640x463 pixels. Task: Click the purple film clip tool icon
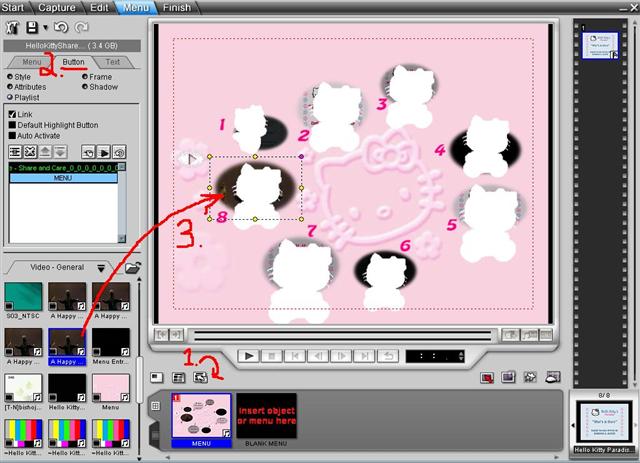coord(509,377)
